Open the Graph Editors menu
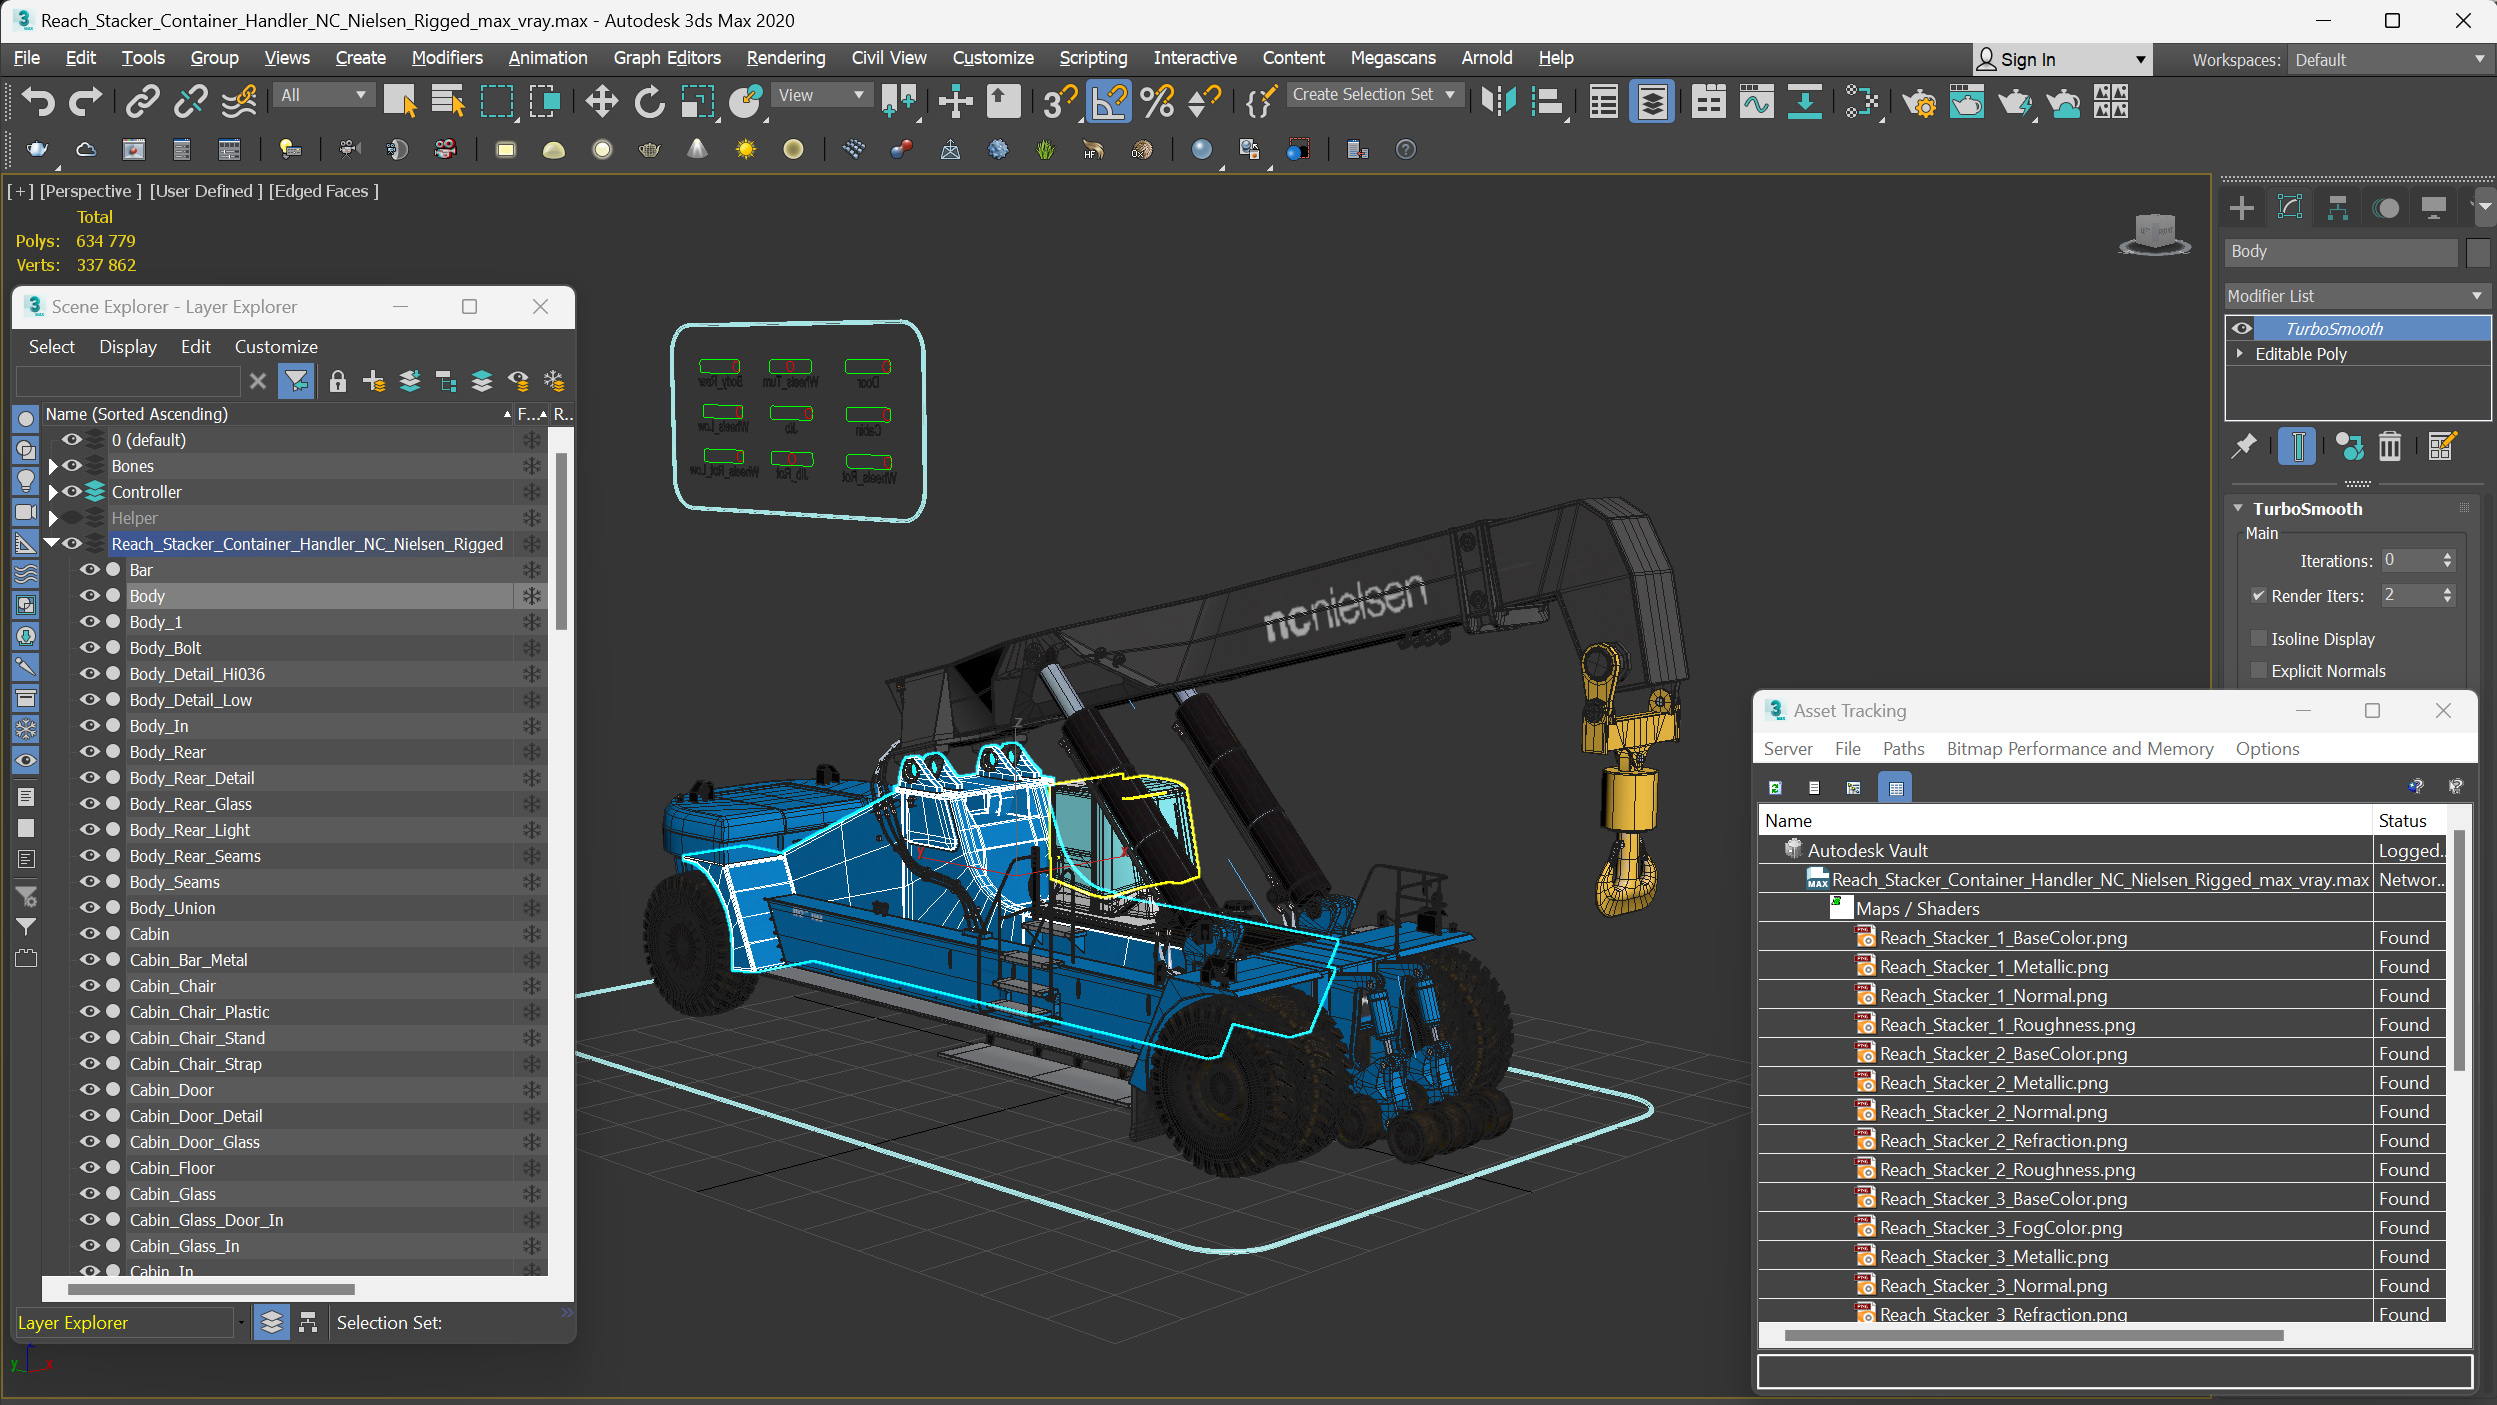This screenshot has width=2497, height=1405. [667, 58]
